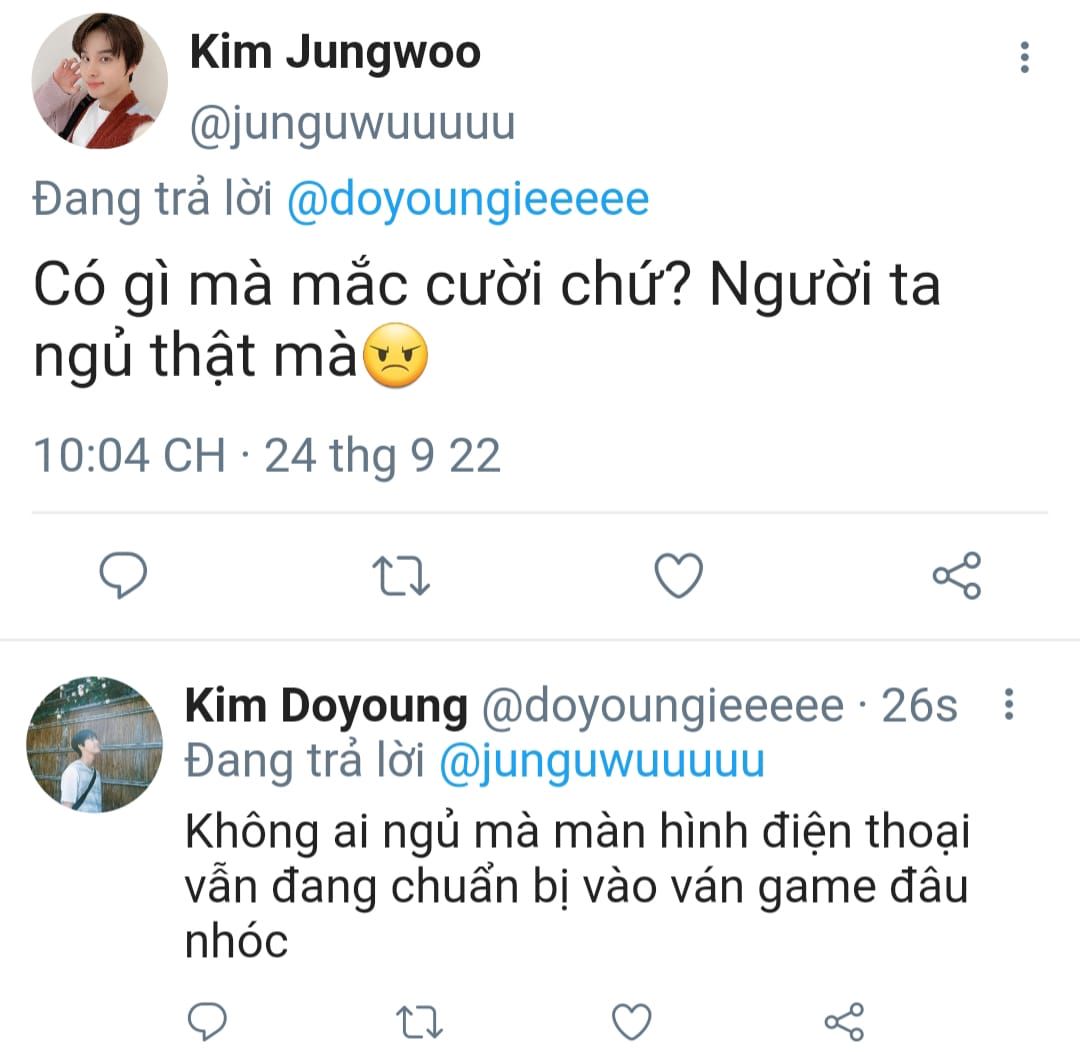Reply to Kim Doyoung's tweet
Viewport: 1080px width, 1052px height.
(x=207, y=1022)
